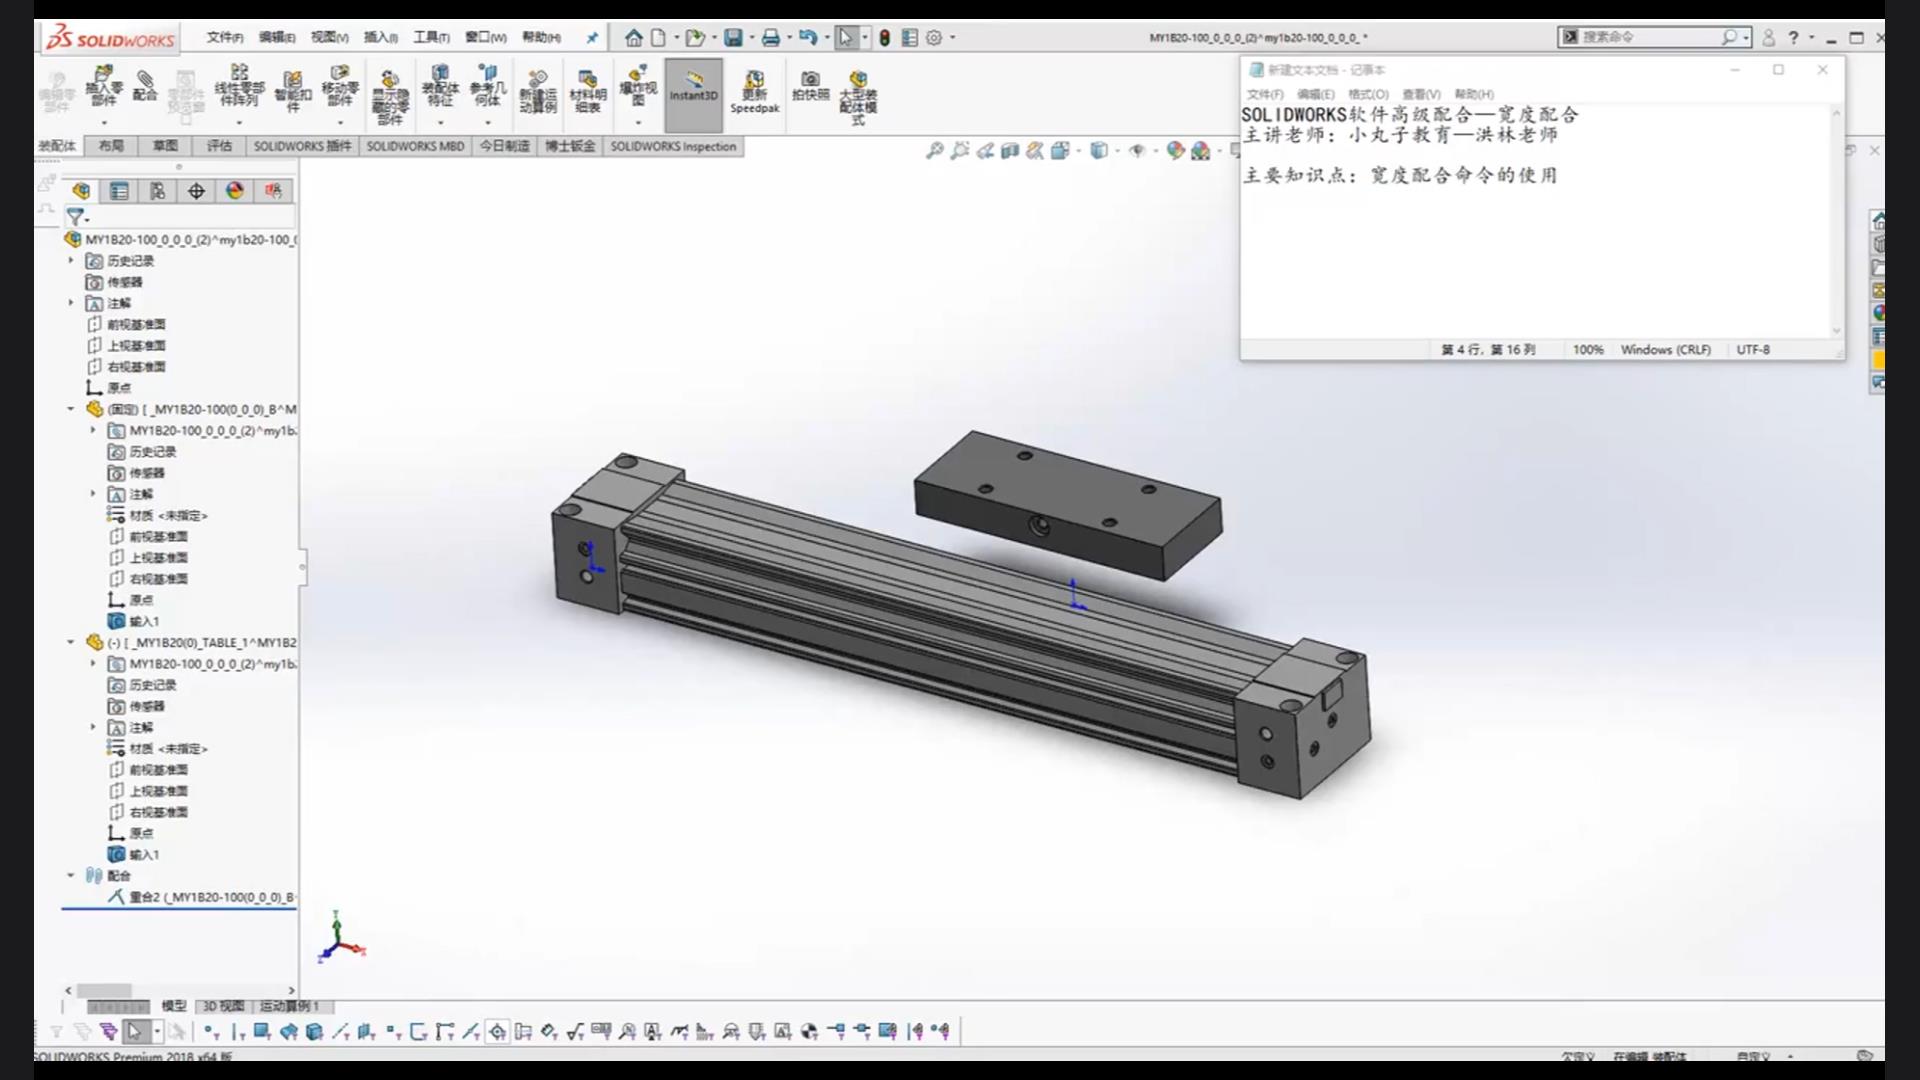Collapse the 配合 mates folder
Image resolution: width=1920 pixels, height=1080 pixels.
click(71, 875)
